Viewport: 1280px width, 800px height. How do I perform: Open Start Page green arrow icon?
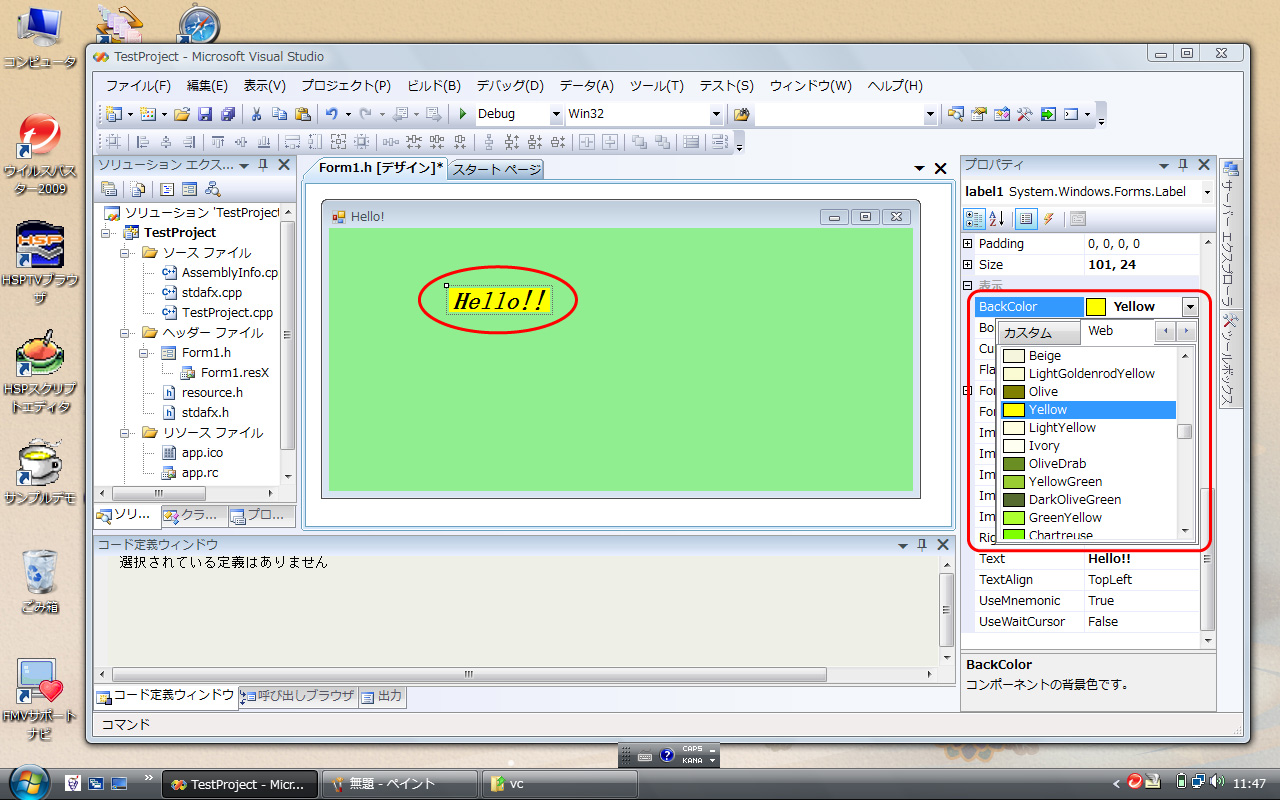[x=1047, y=114]
